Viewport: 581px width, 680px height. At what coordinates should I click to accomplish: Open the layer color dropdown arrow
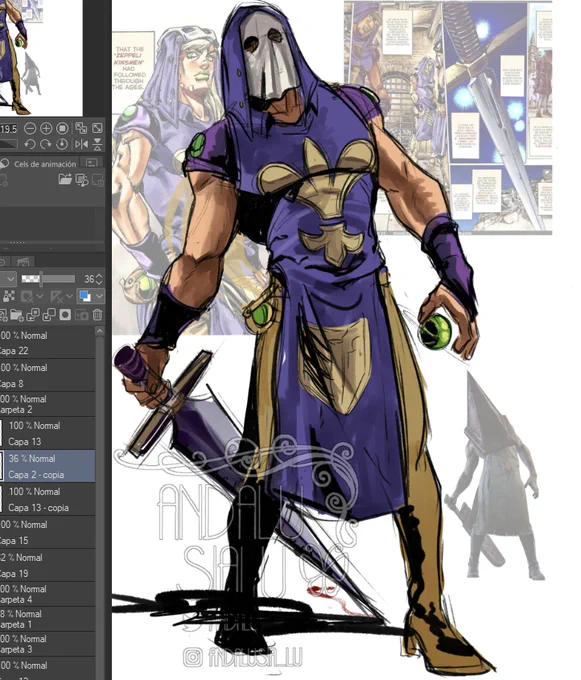coord(99,296)
